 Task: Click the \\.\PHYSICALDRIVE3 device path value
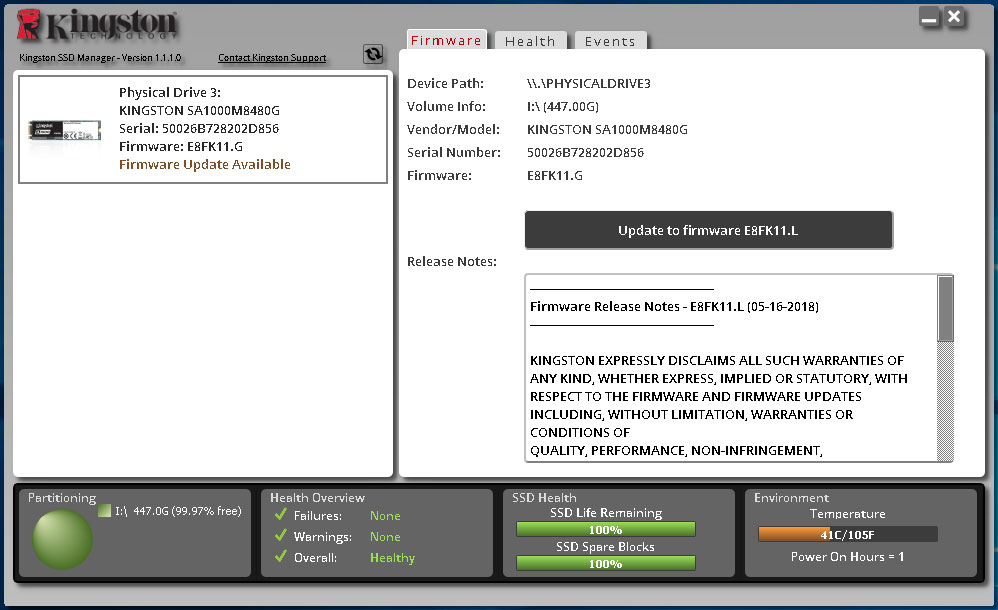pos(589,83)
